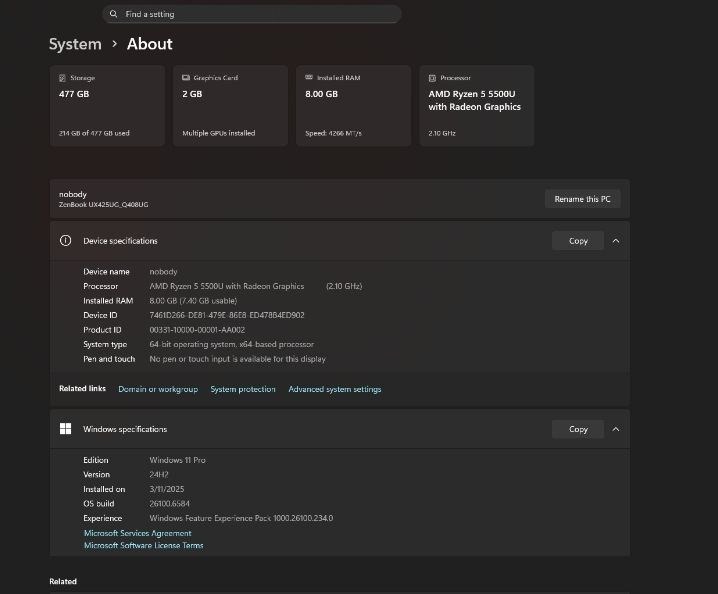
Task: Open Advanced system settings
Action: (x=334, y=389)
